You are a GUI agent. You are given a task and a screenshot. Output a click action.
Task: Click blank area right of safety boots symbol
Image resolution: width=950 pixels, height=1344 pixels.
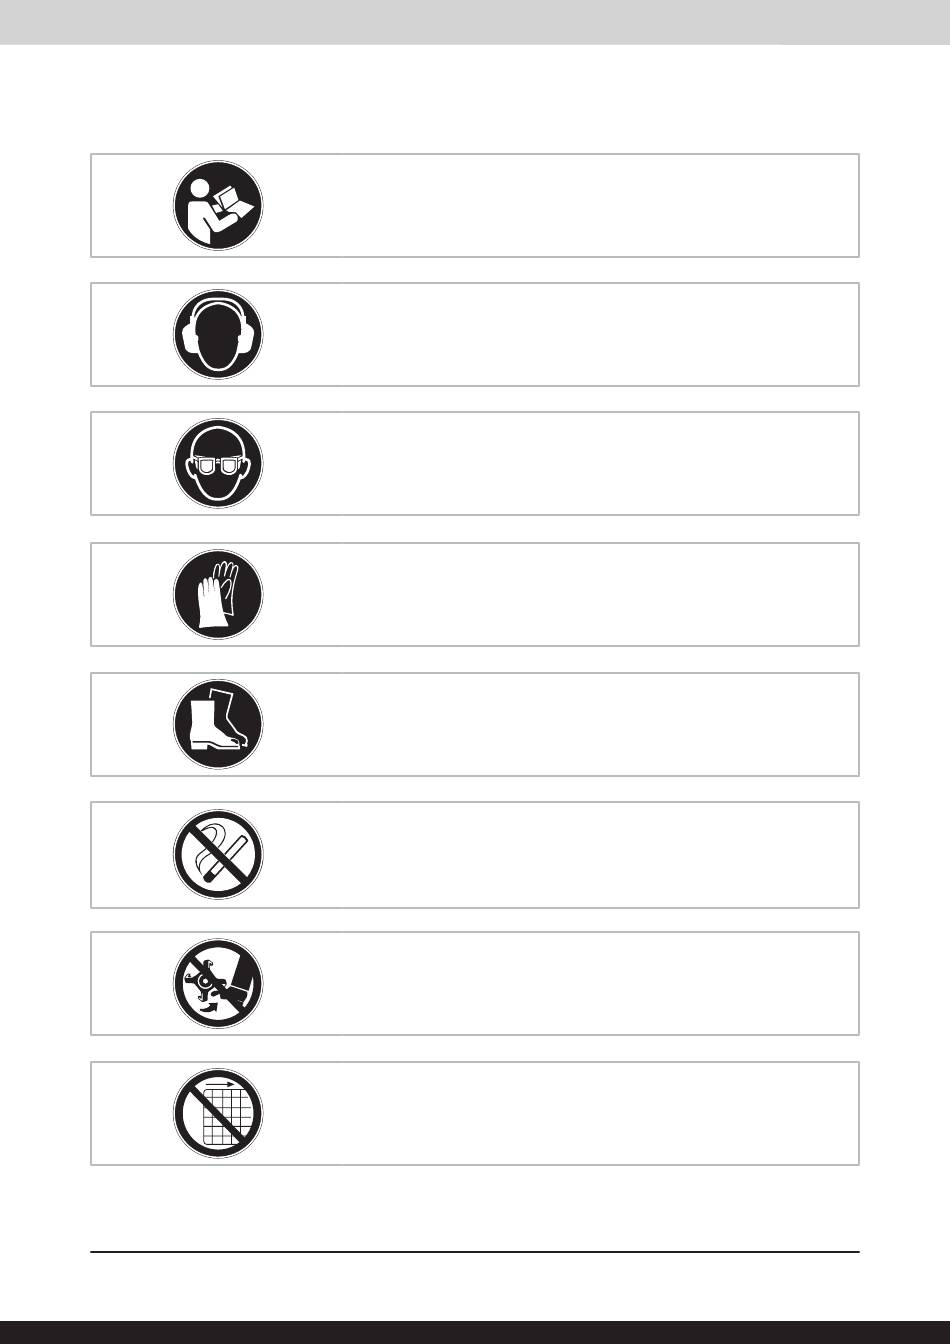[x=560, y=725]
